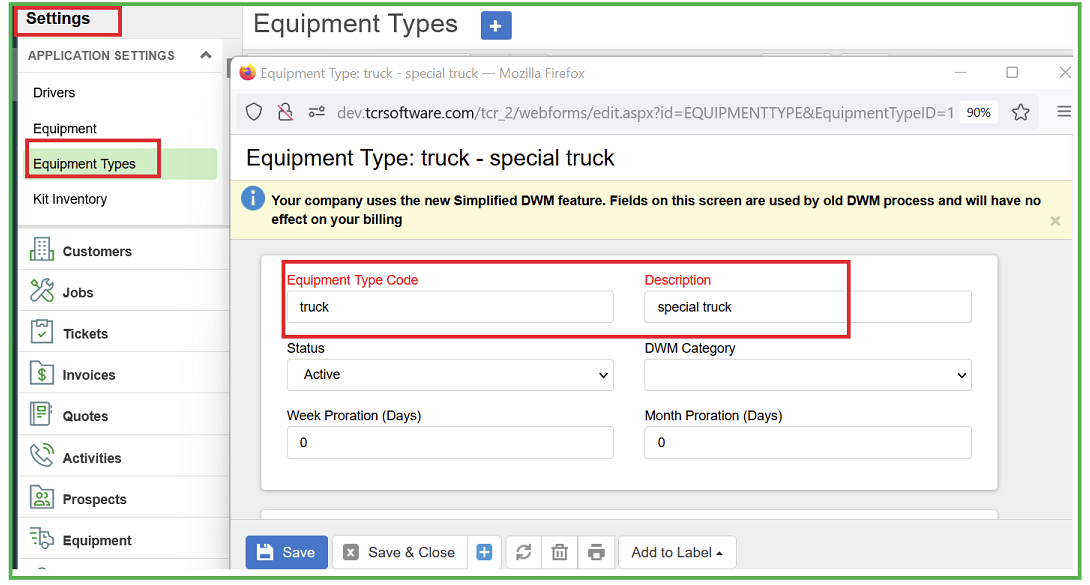
Task: Click the Equipment Types page heading
Action: tap(355, 24)
